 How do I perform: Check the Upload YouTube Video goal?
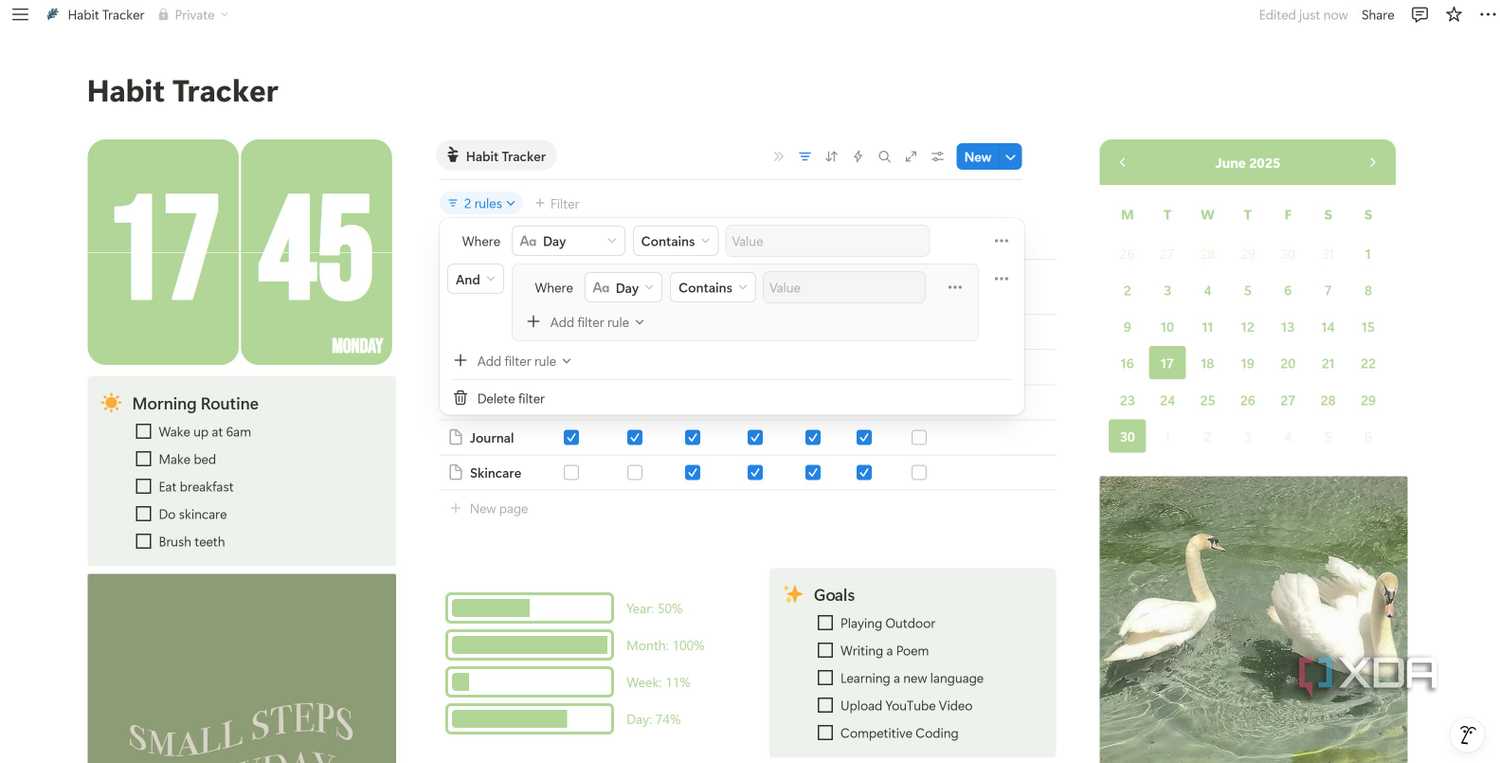click(825, 705)
